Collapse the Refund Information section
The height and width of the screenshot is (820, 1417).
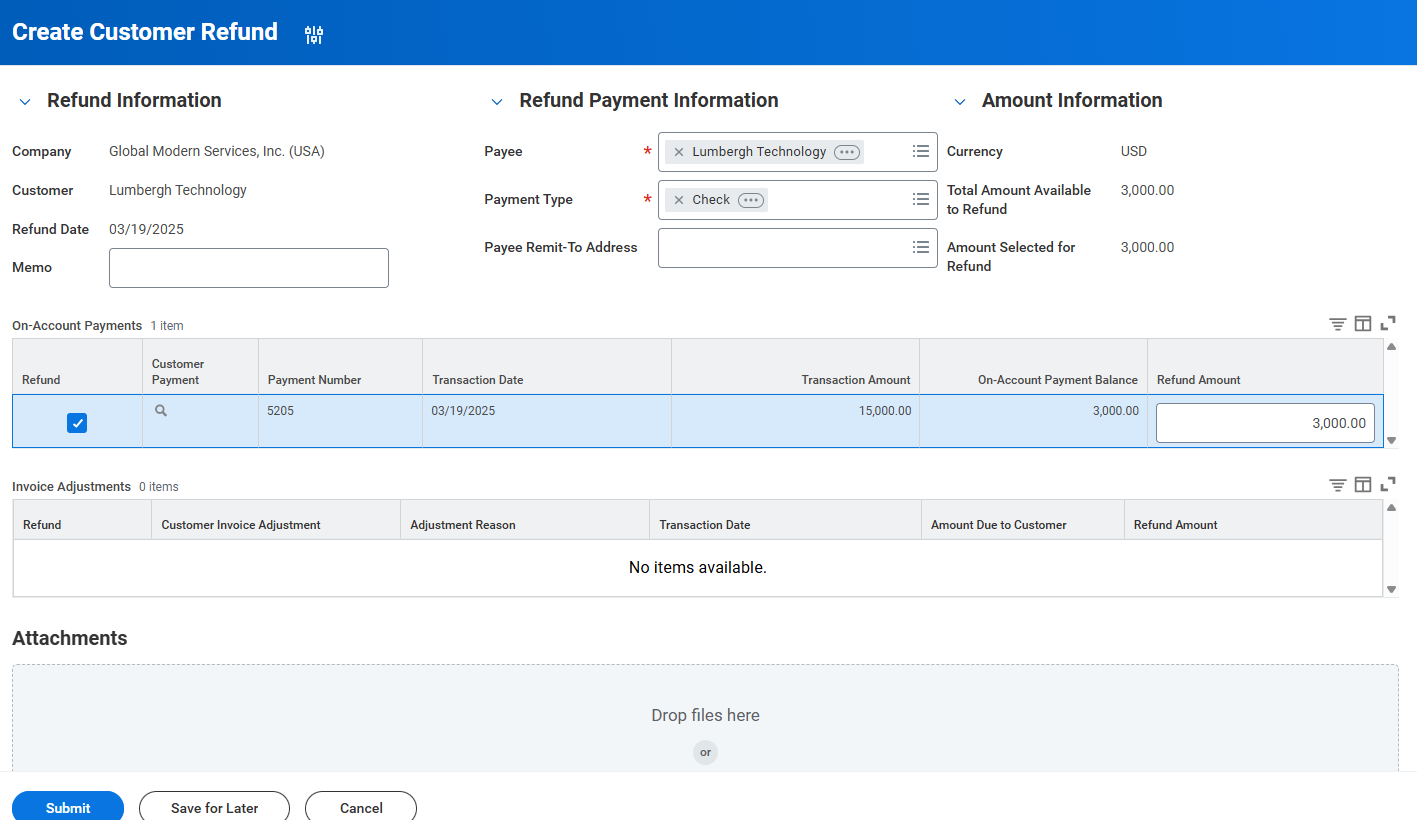coord(25,102)
